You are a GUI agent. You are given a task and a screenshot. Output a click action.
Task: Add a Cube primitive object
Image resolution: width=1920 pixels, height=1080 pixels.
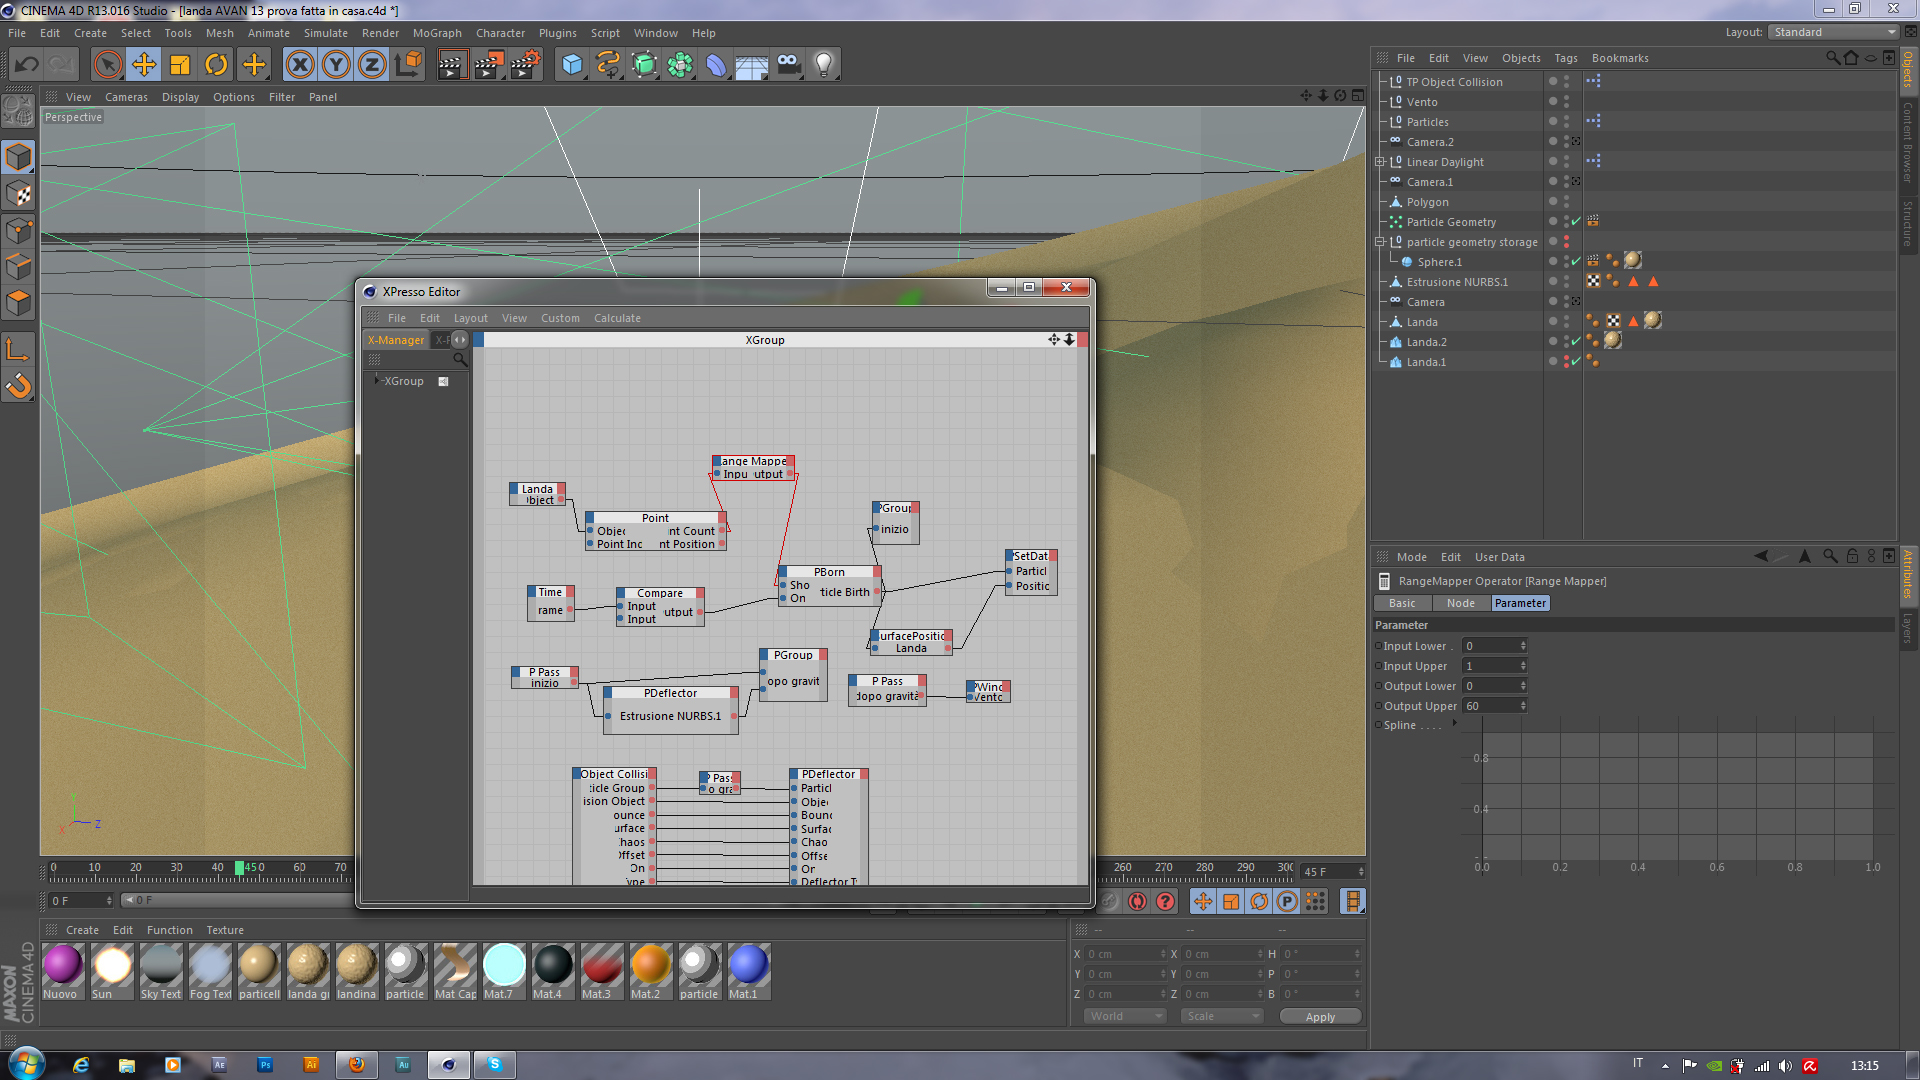pos(572,65)
